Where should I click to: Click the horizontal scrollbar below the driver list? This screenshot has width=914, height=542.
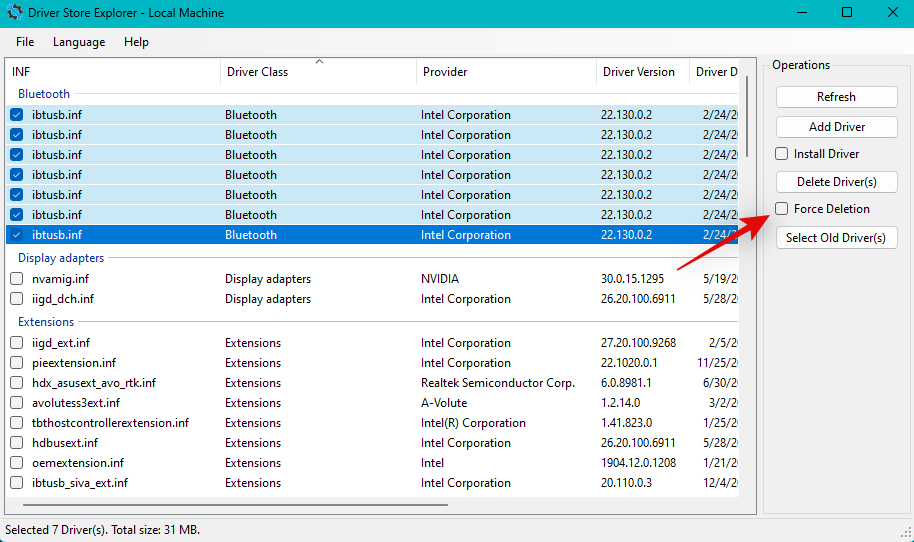[235, 505]
